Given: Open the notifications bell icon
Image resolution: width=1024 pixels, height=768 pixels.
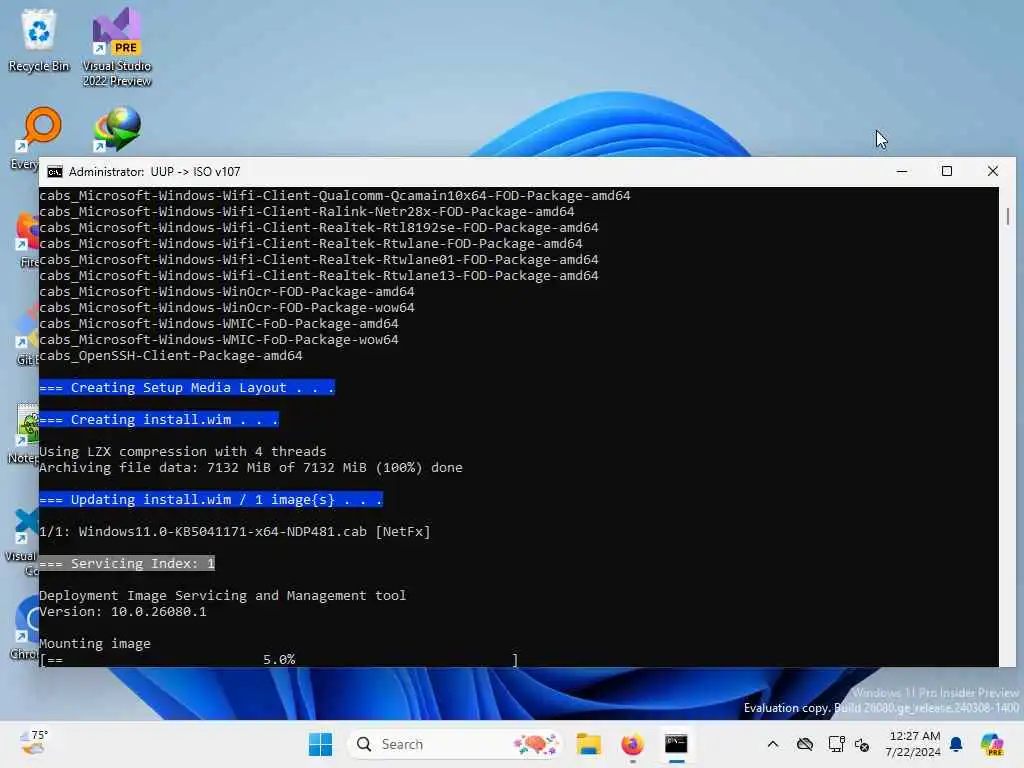Looking at the screenshot, I should click(x=956, y=744).
